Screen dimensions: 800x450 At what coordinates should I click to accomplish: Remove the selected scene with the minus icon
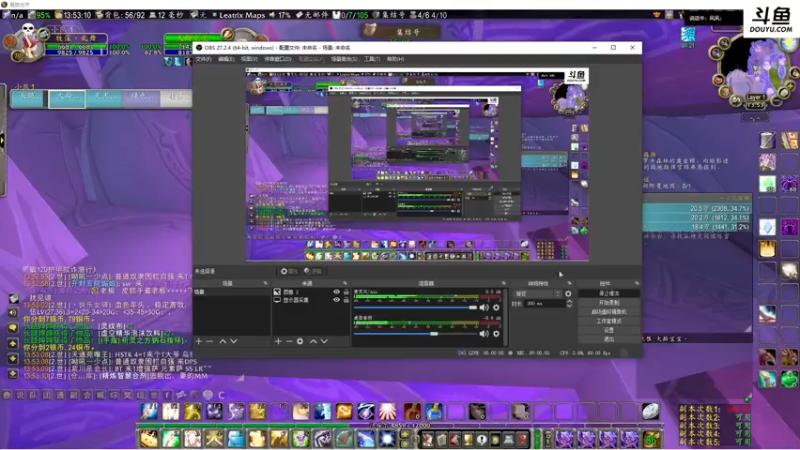210,341
